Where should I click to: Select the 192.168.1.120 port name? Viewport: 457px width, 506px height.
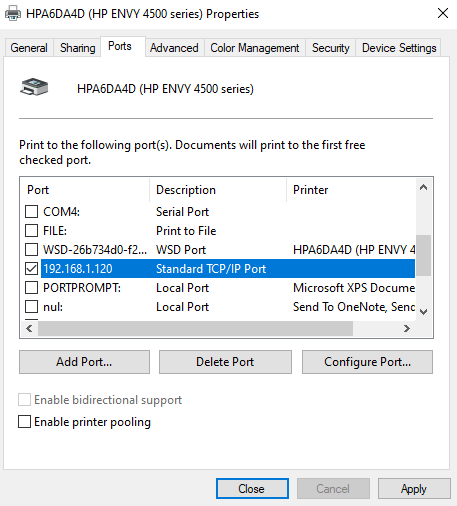(78, 269)
